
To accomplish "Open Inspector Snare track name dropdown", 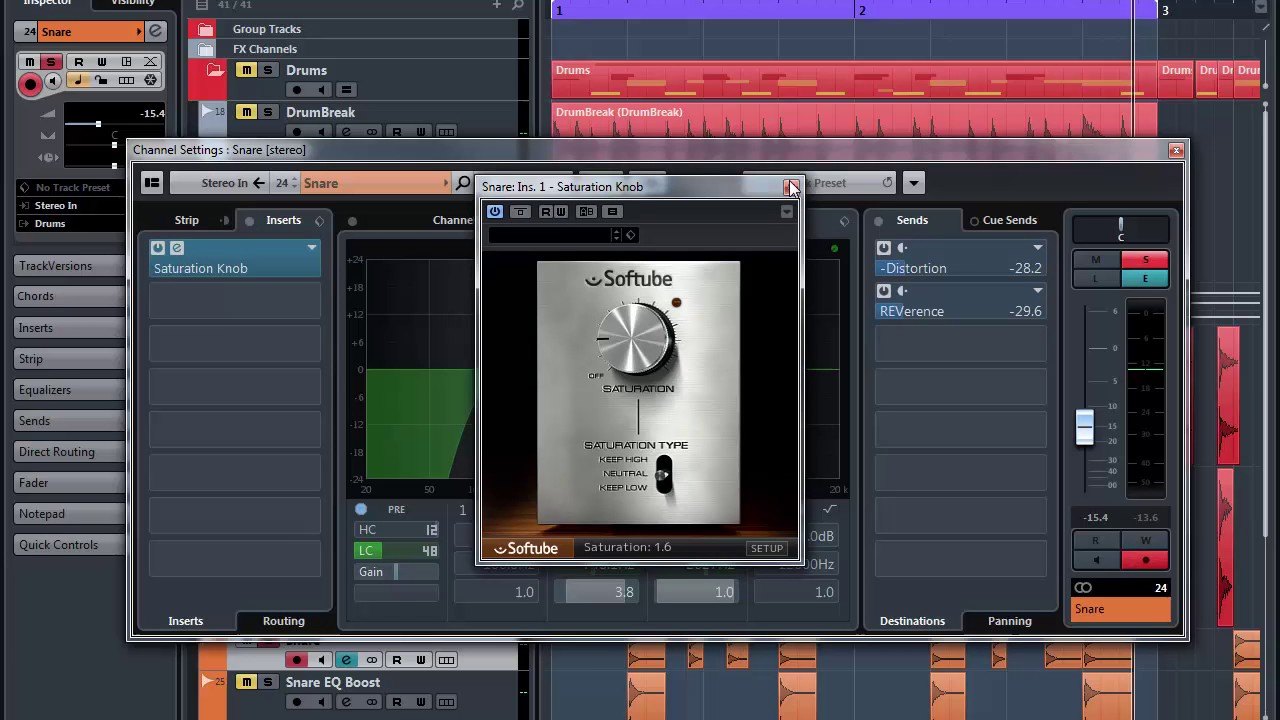I will (x=139, y=32).
